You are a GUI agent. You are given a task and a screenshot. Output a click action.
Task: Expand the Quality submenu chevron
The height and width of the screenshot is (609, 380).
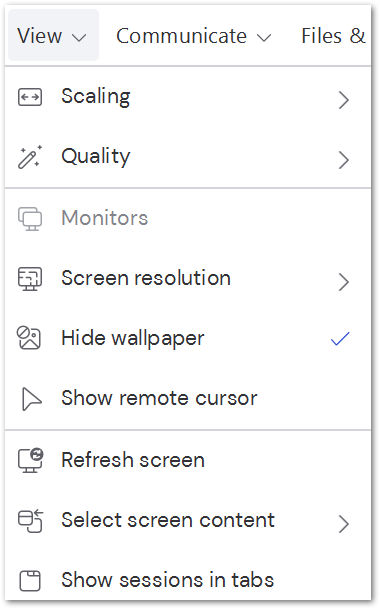pyautogui.click(x=343, y=160)
